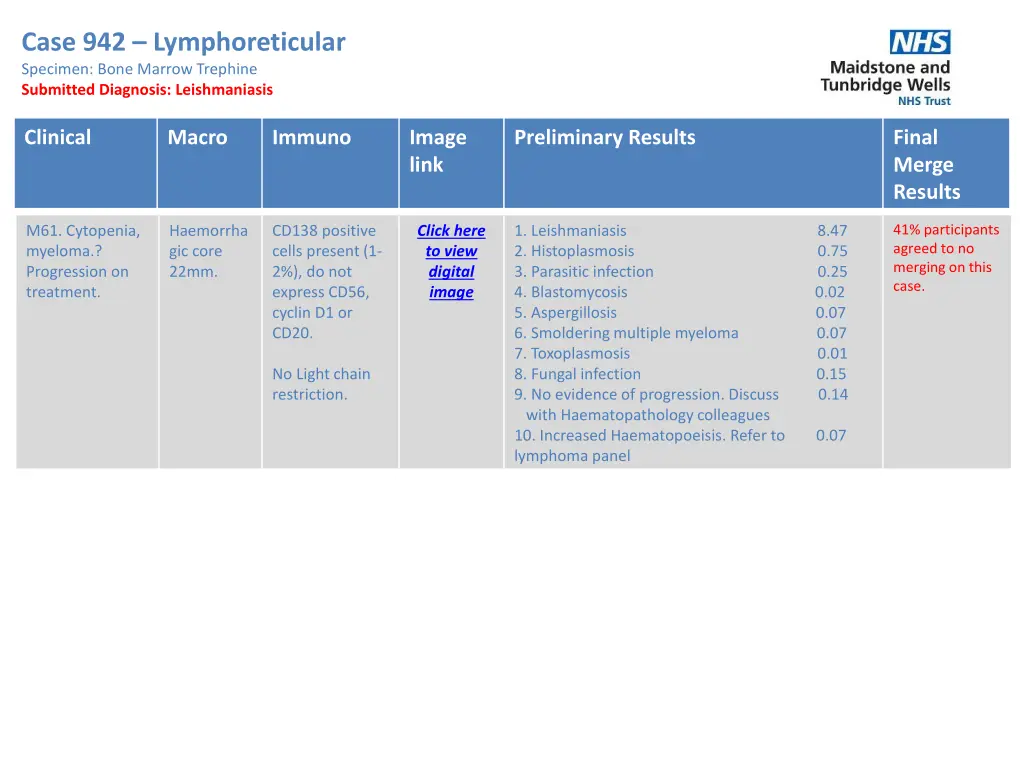Click the score '0.02' for Blastomycosis
This screenshot has width=1024, height=768.
830,292
